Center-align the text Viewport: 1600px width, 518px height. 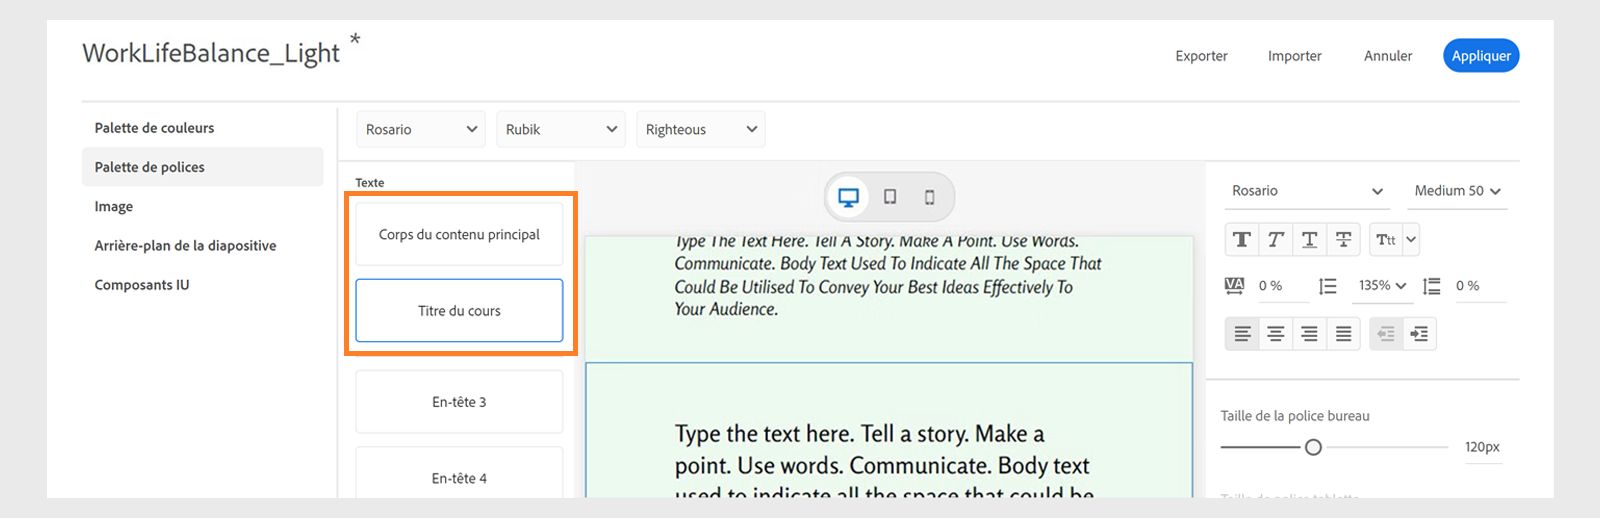pos(1276,334)
